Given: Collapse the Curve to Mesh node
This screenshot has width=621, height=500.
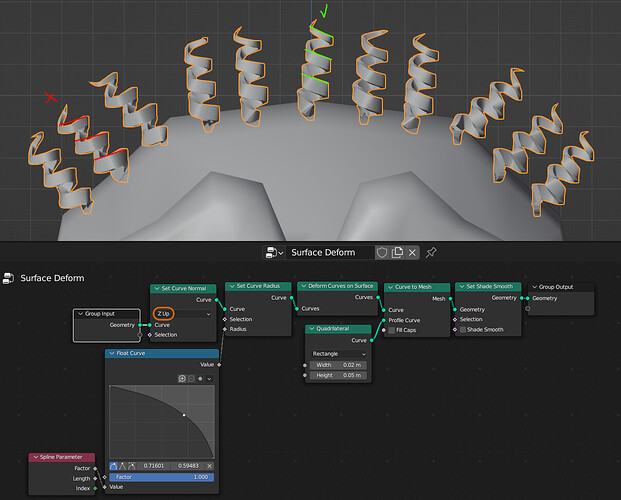Looking at the screenshot, I should (391, 287).
